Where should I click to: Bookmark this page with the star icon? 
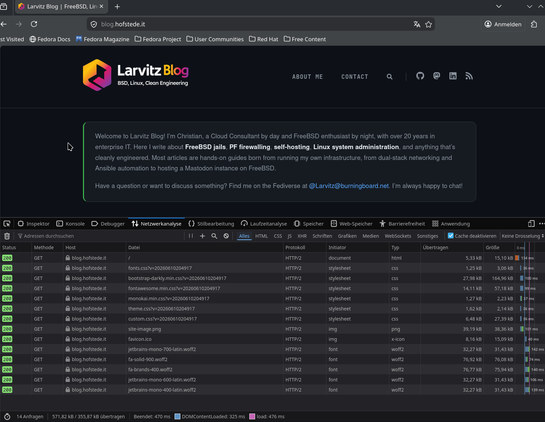click(x=429, y=24)
